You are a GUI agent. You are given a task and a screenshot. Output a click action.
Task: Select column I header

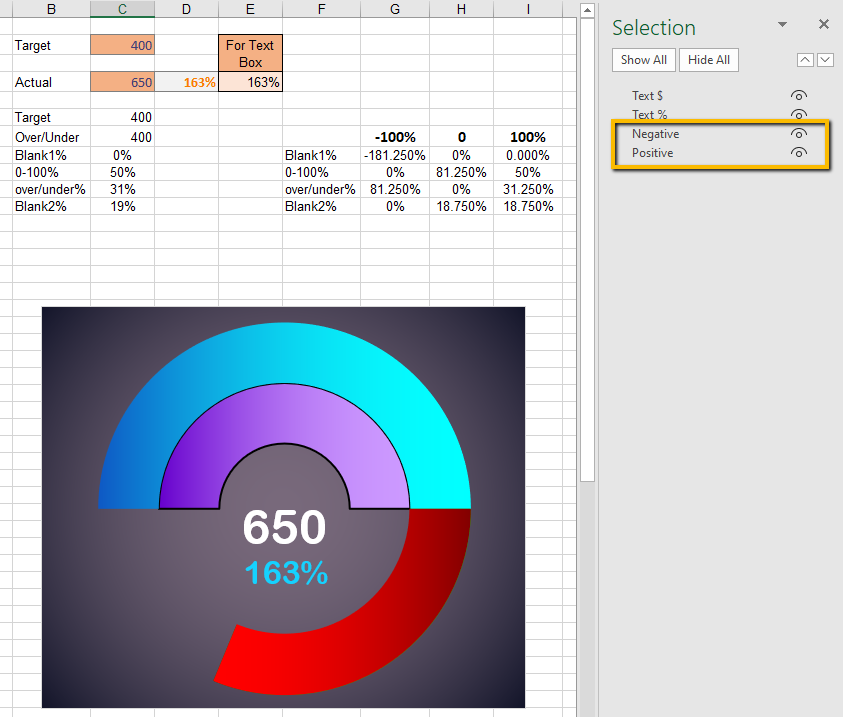528,9
